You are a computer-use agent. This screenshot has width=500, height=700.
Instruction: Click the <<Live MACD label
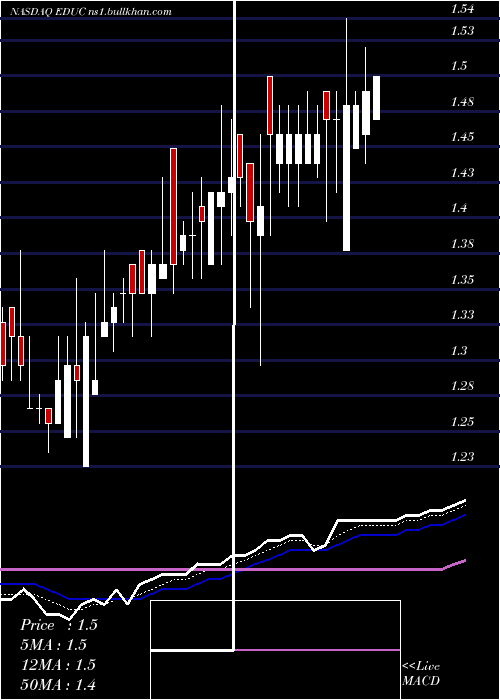421,673
